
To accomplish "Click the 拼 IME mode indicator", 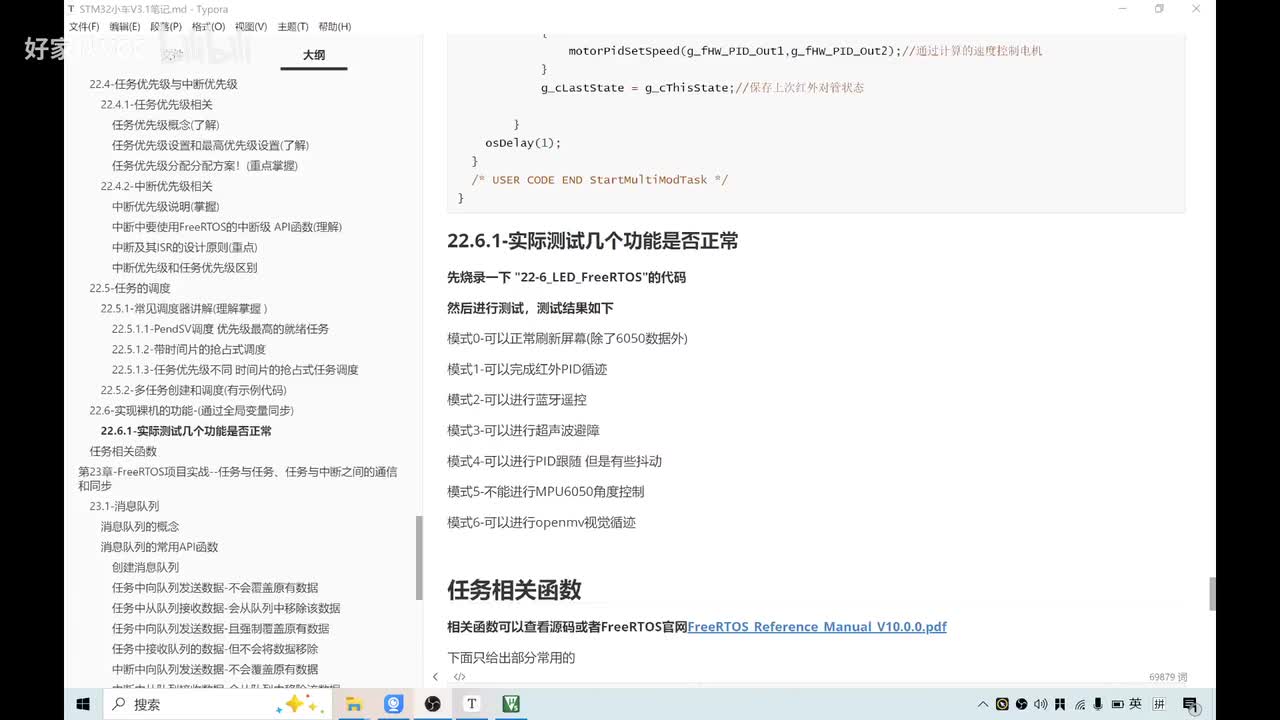I will pyautogui.click(x=1159, y=704).
